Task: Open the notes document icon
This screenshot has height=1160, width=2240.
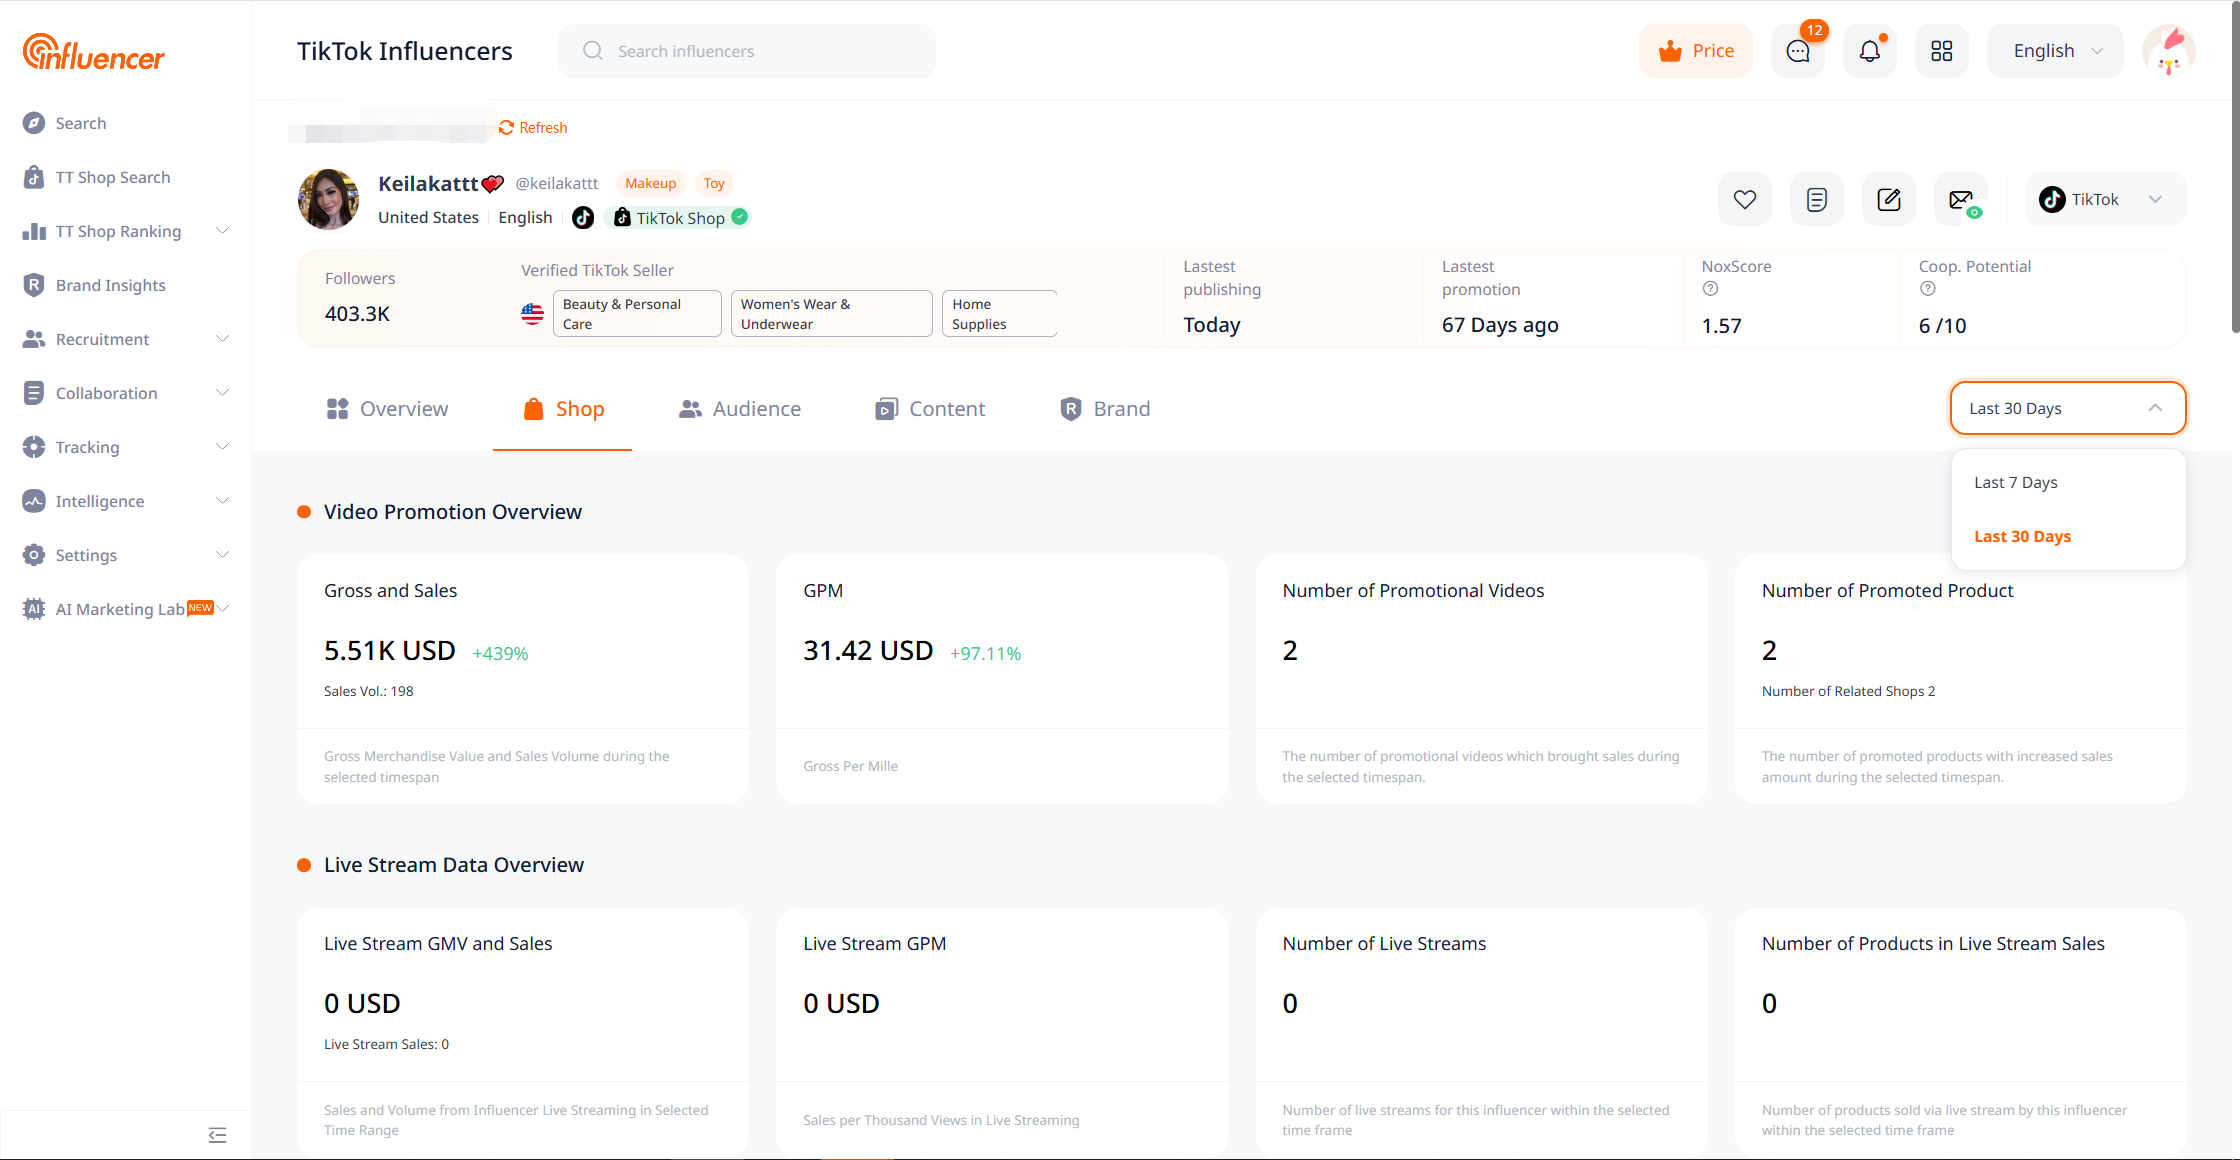Action: click(x=1816, y=199)
